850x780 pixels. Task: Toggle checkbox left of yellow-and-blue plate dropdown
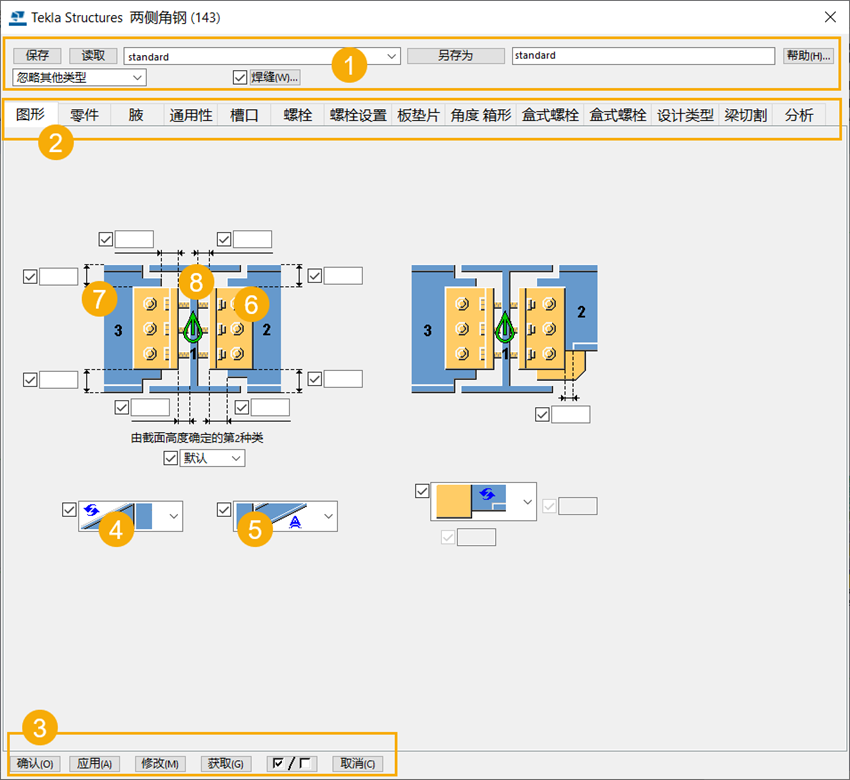422,491
